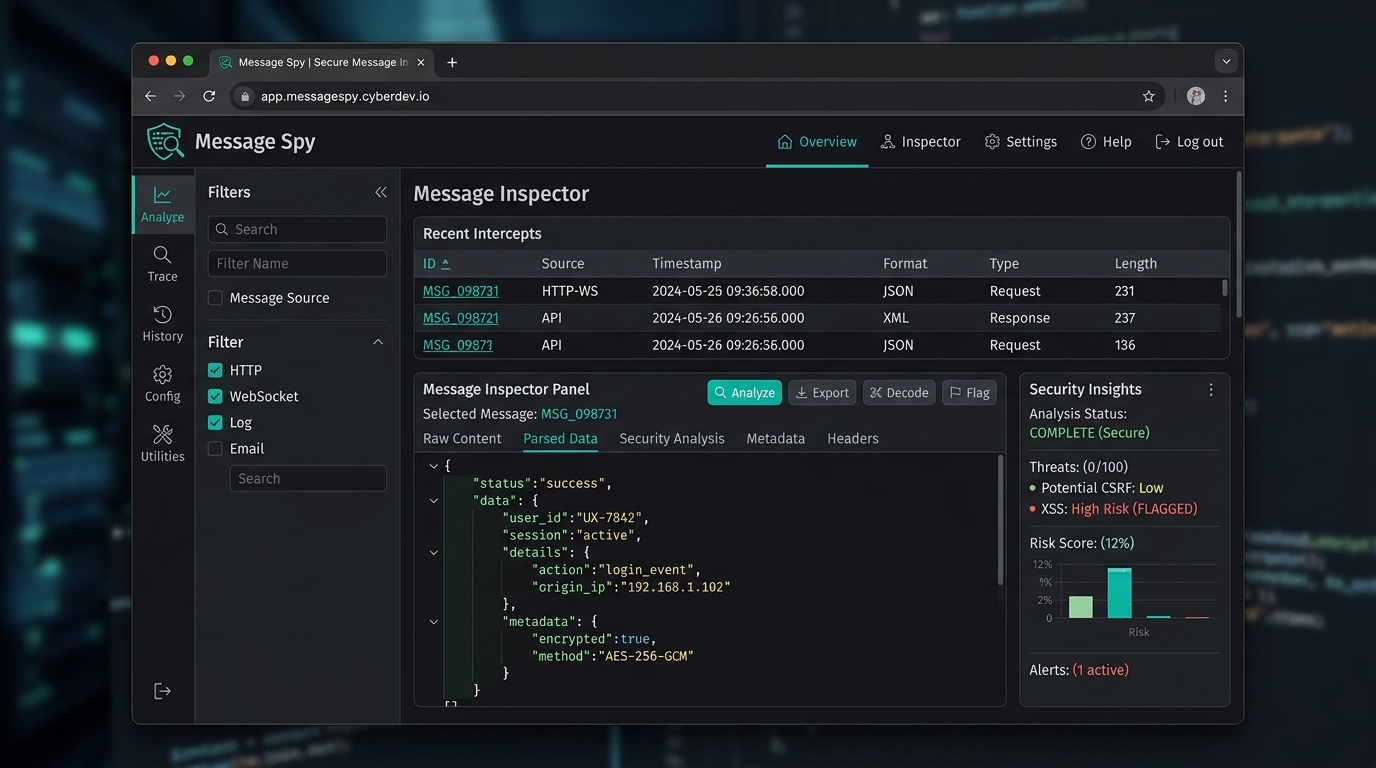
Task: Collapse the root JSON object
Action: [434, 466]
